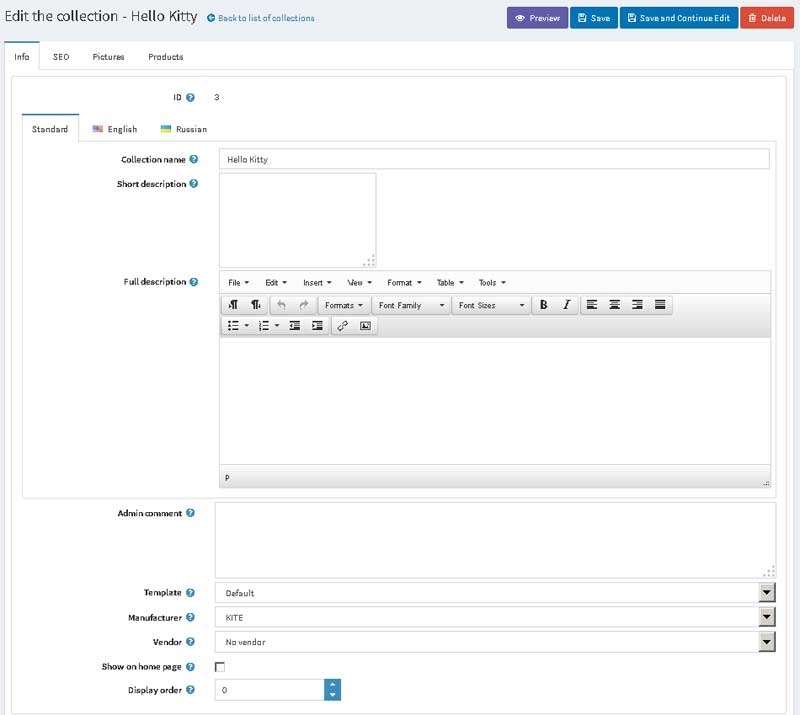
Task: Set right-to-left text direction in editor
Action: coord(256,305)
